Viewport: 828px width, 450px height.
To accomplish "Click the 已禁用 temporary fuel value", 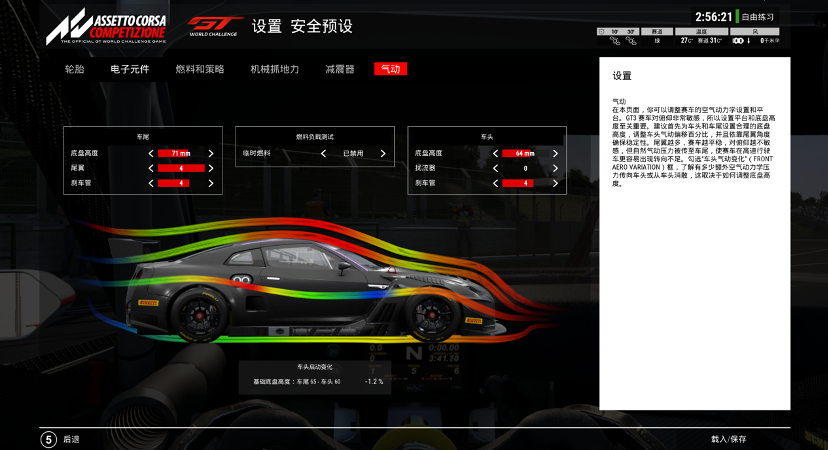I will 353,153.
